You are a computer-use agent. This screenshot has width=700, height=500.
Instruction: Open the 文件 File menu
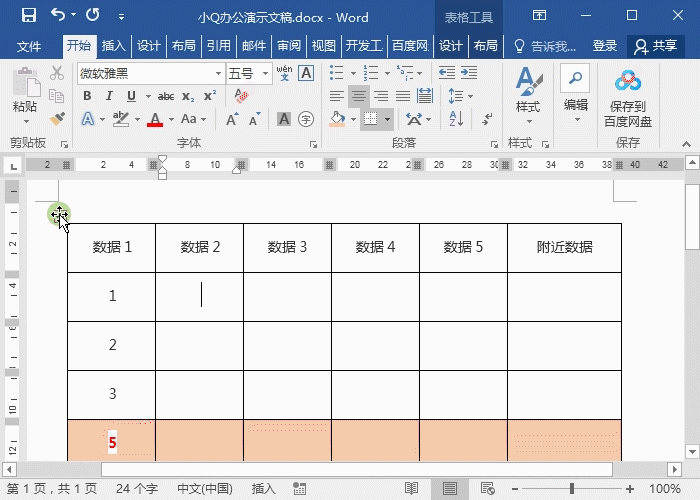click(29, 46)
